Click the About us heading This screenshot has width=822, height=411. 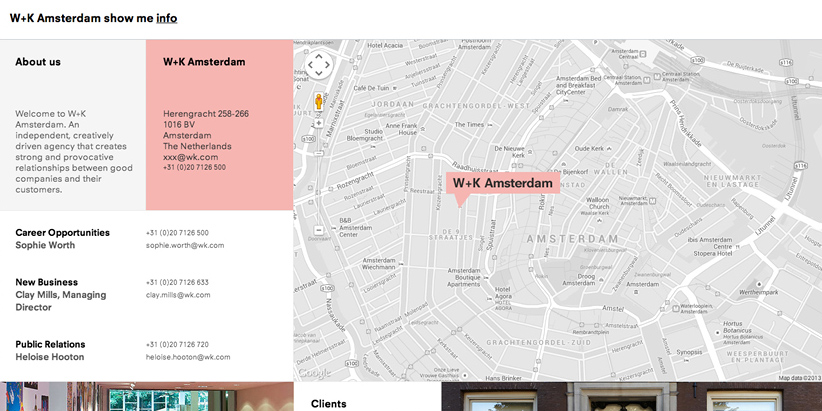tap(38, 62)
